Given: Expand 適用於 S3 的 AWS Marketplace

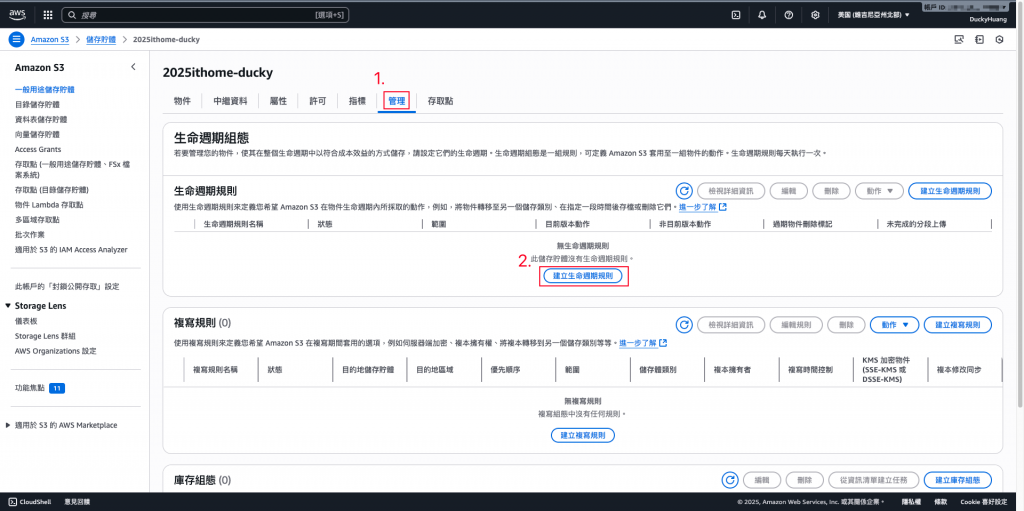Looking at the screenshot, I should tap(8, 425).
